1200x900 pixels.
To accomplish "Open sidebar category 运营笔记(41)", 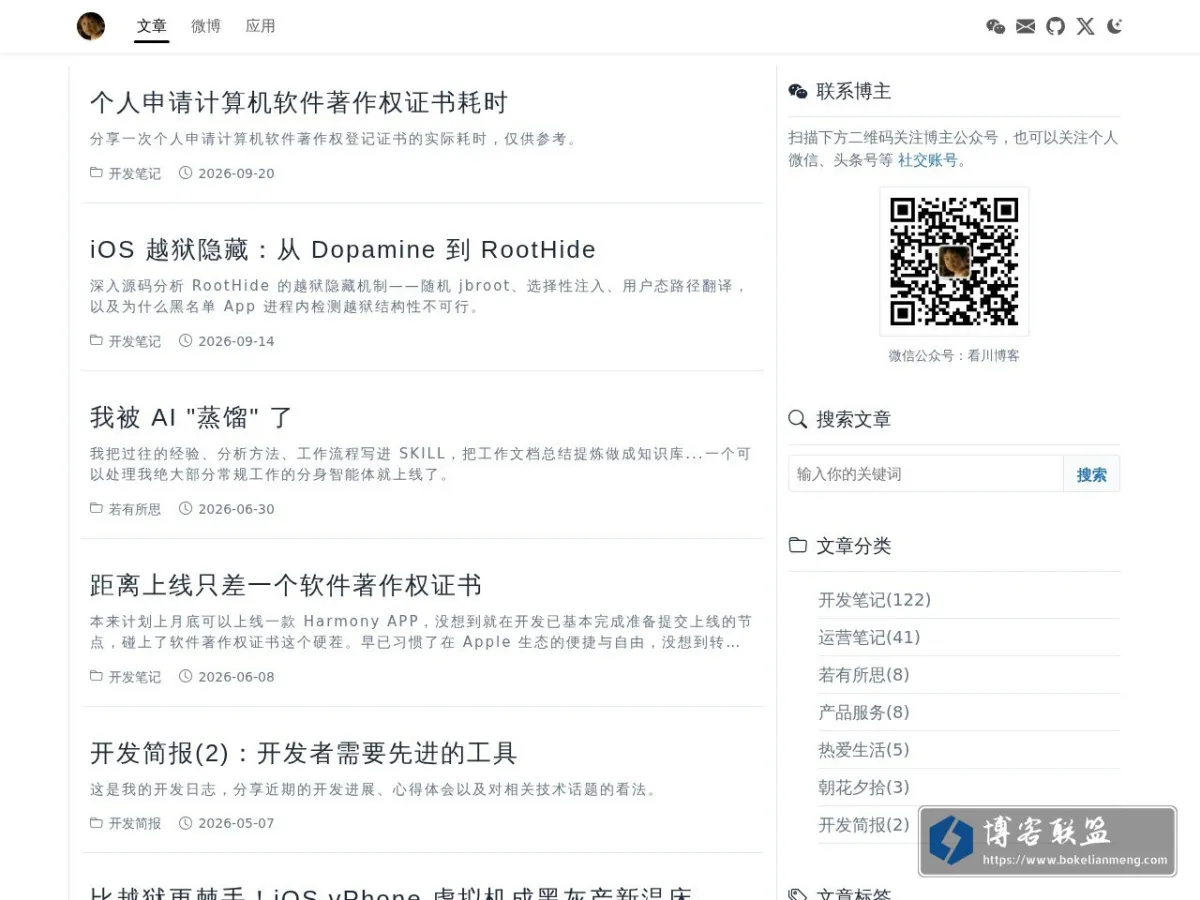I will (869, 637).
